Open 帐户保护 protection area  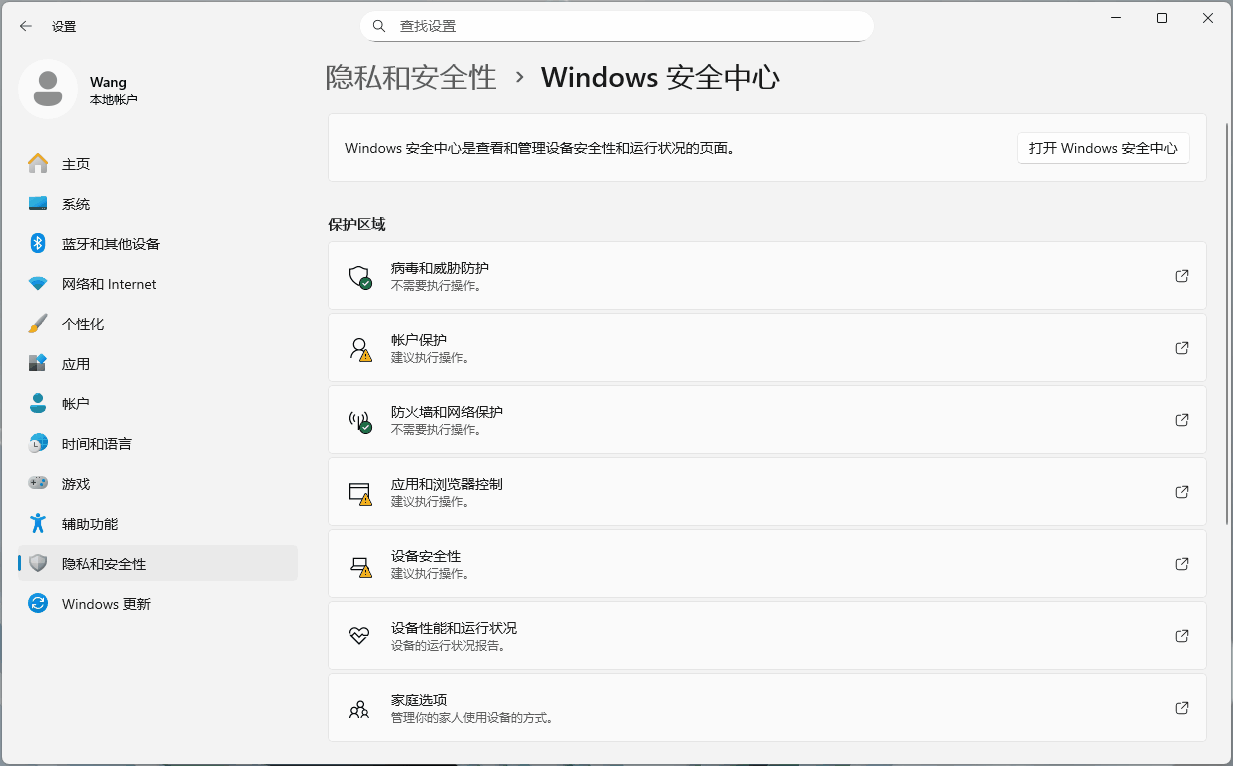tap(767, 348)
